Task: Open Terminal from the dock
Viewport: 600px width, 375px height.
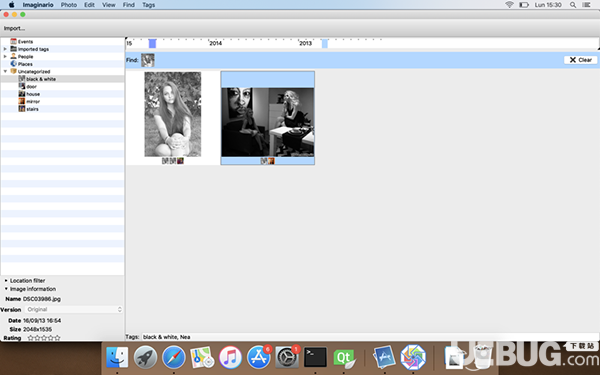Action: [x=315, y=357]
